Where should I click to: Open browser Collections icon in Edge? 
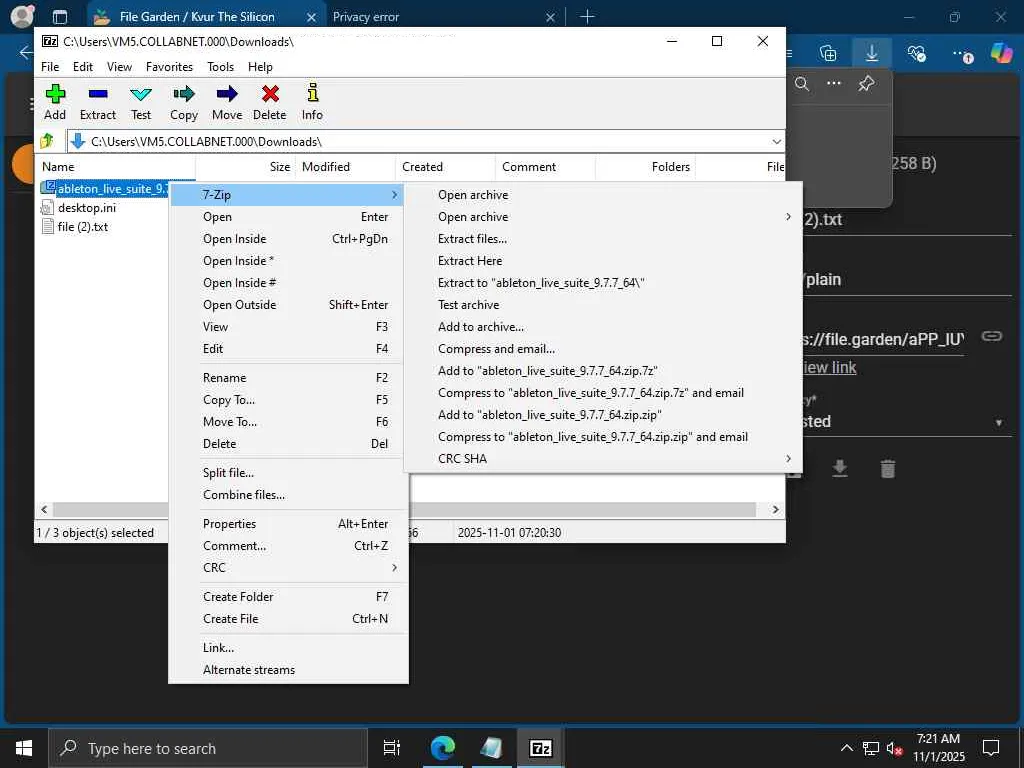click(x=827, y=53)
